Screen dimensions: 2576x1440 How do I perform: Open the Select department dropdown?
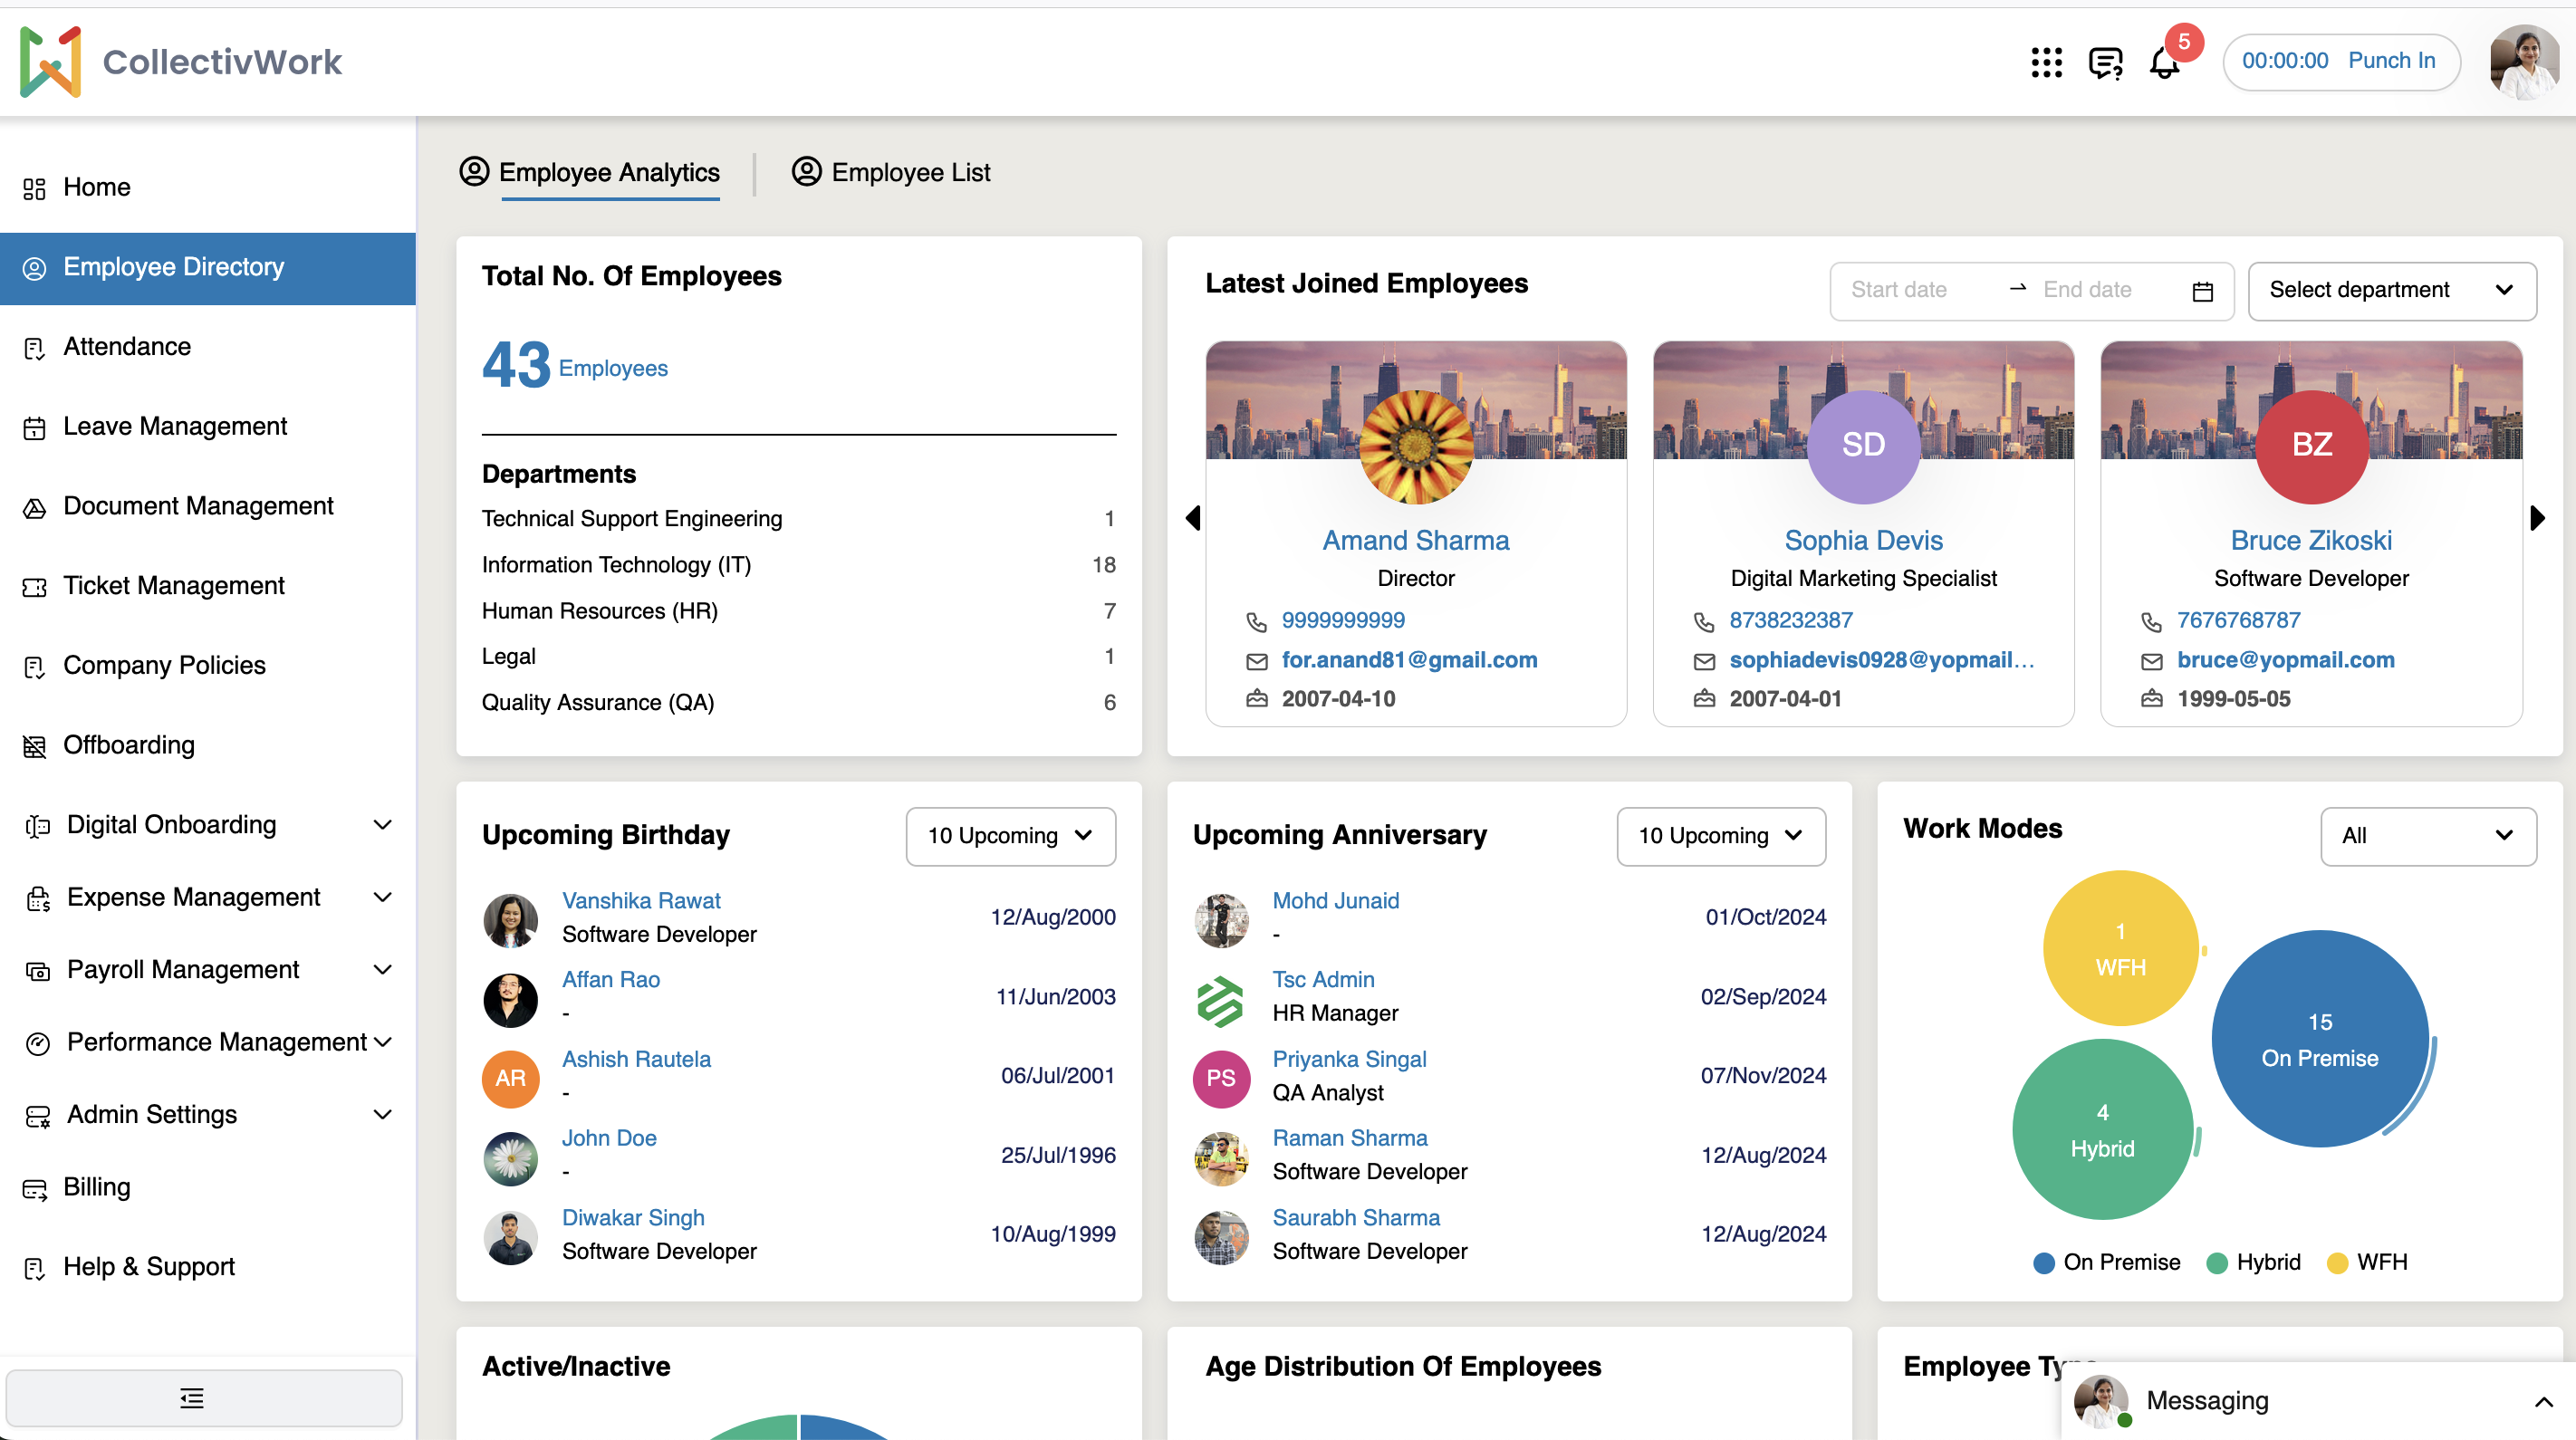pos(2391,291)
